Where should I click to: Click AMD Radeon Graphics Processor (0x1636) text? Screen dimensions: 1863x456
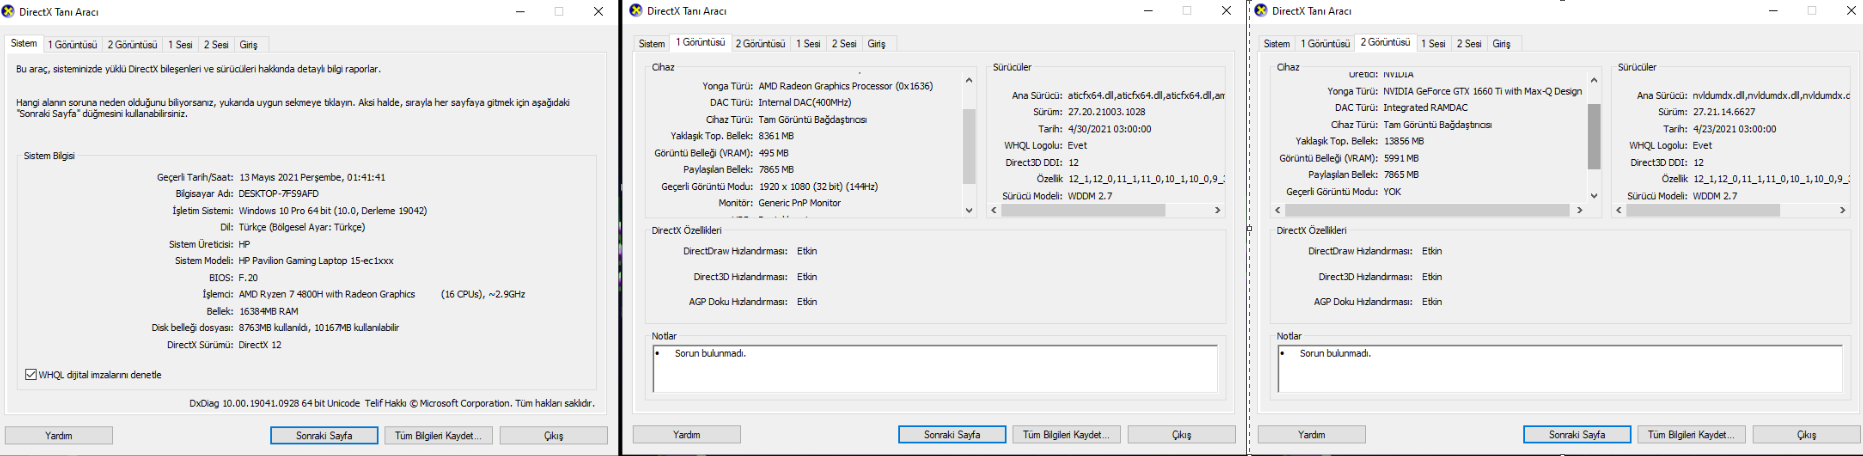pos(846,86)
